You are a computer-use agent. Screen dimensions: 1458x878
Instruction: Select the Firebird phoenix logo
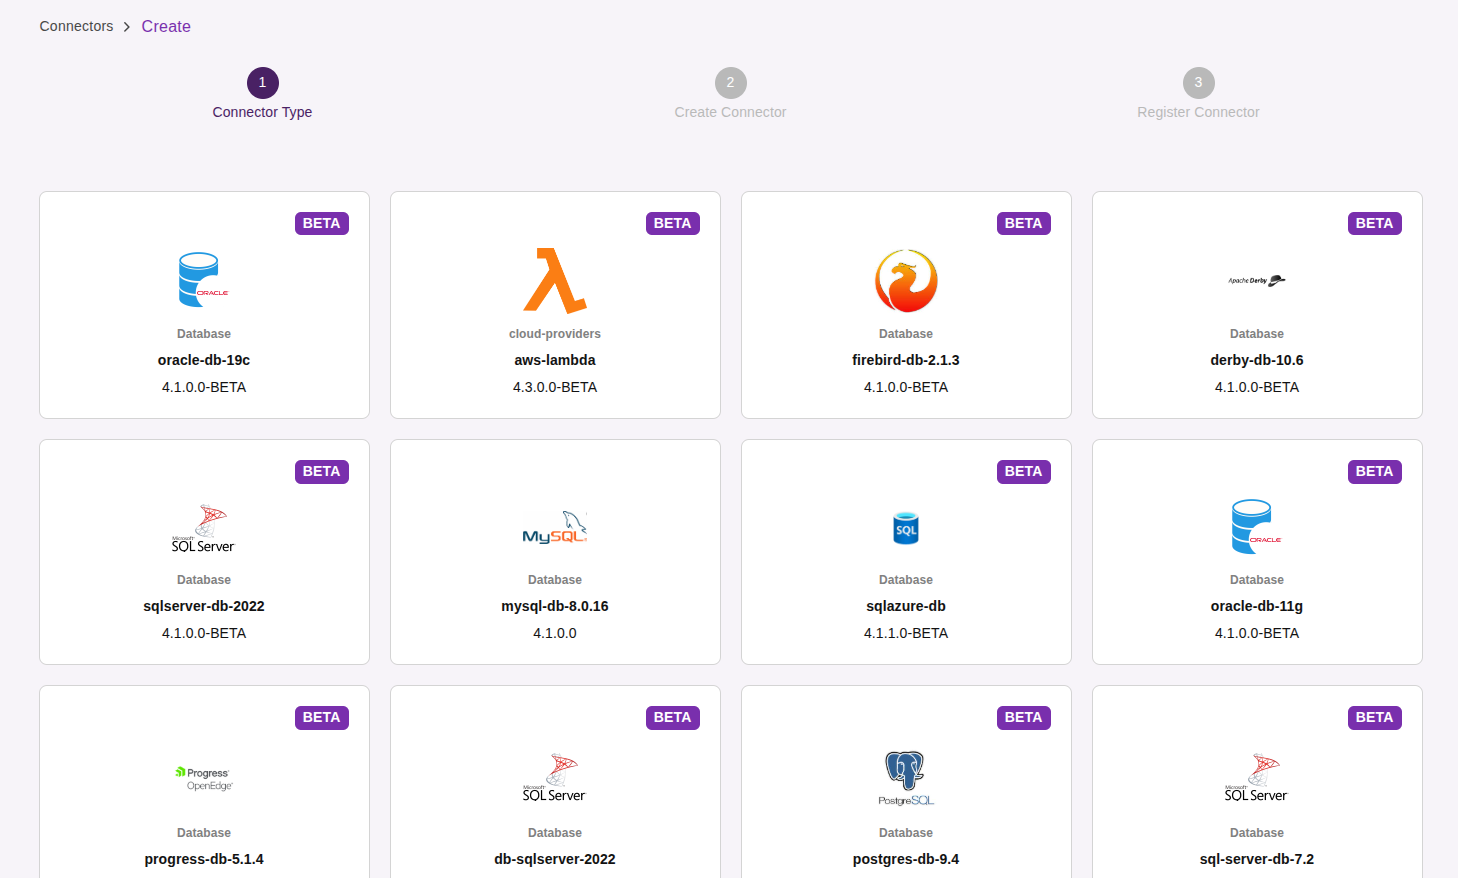pyautogui.click(x=905, y=280)
